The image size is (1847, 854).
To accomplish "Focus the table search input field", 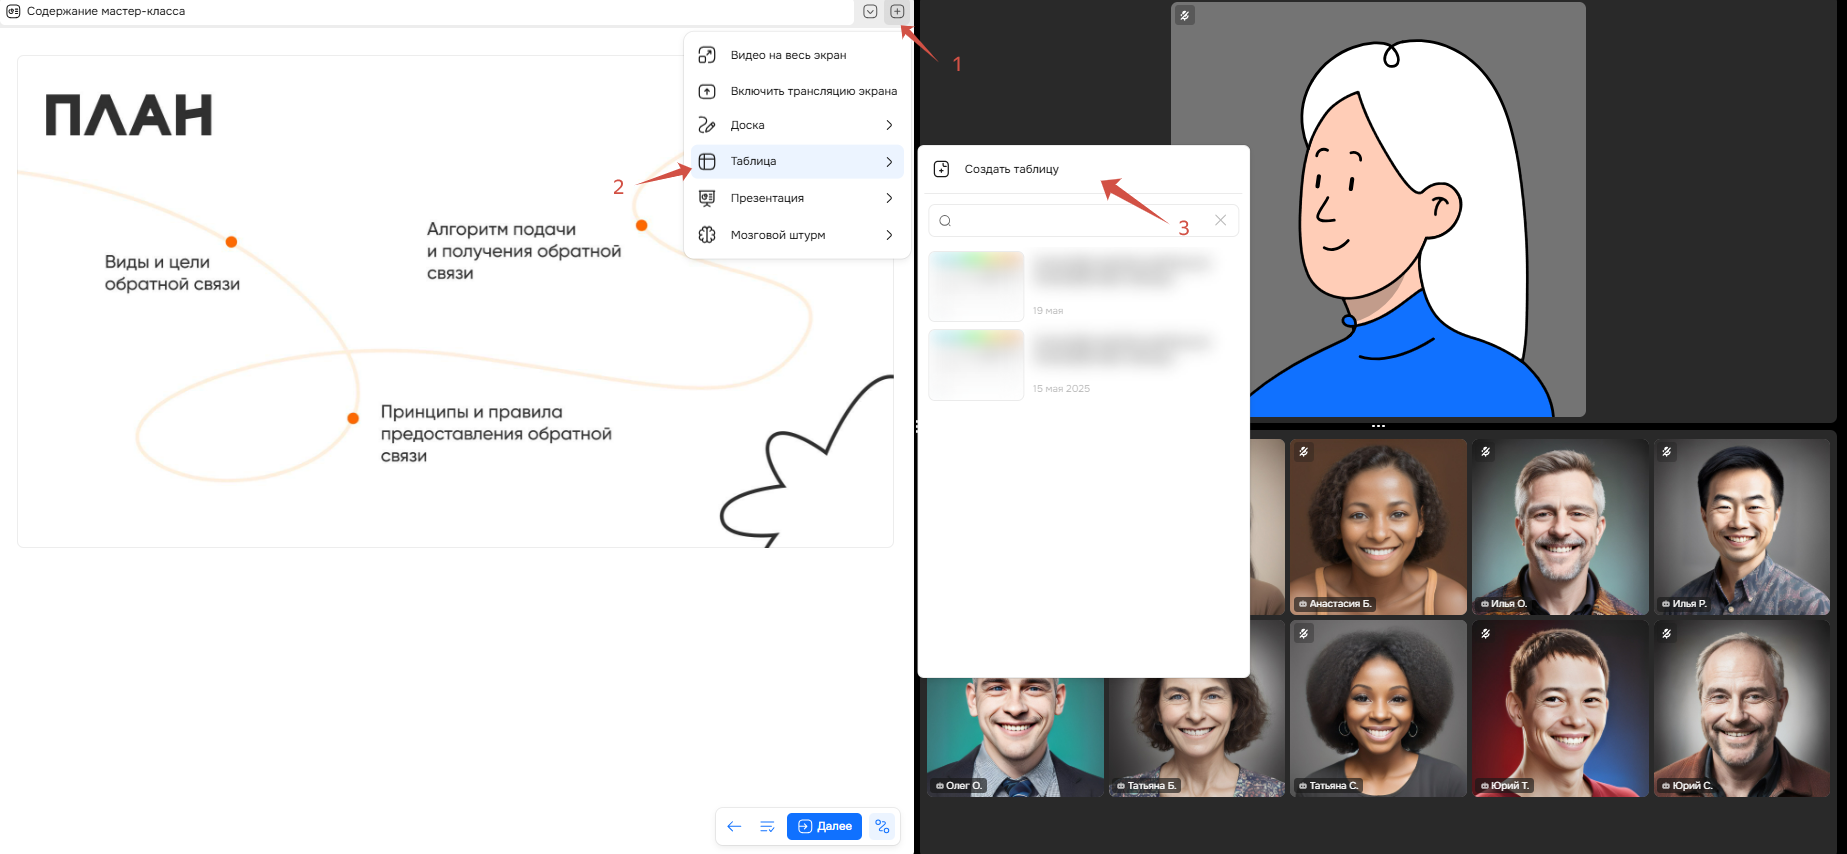I will 1083,220.
